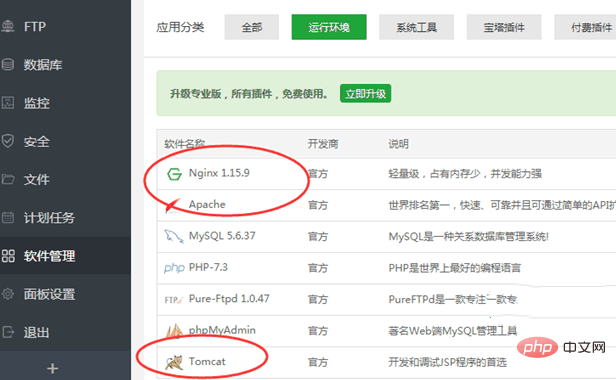The image size is (616, 380).
Task: Click the gear icon beside 面板设置
Action: [8, 294]
